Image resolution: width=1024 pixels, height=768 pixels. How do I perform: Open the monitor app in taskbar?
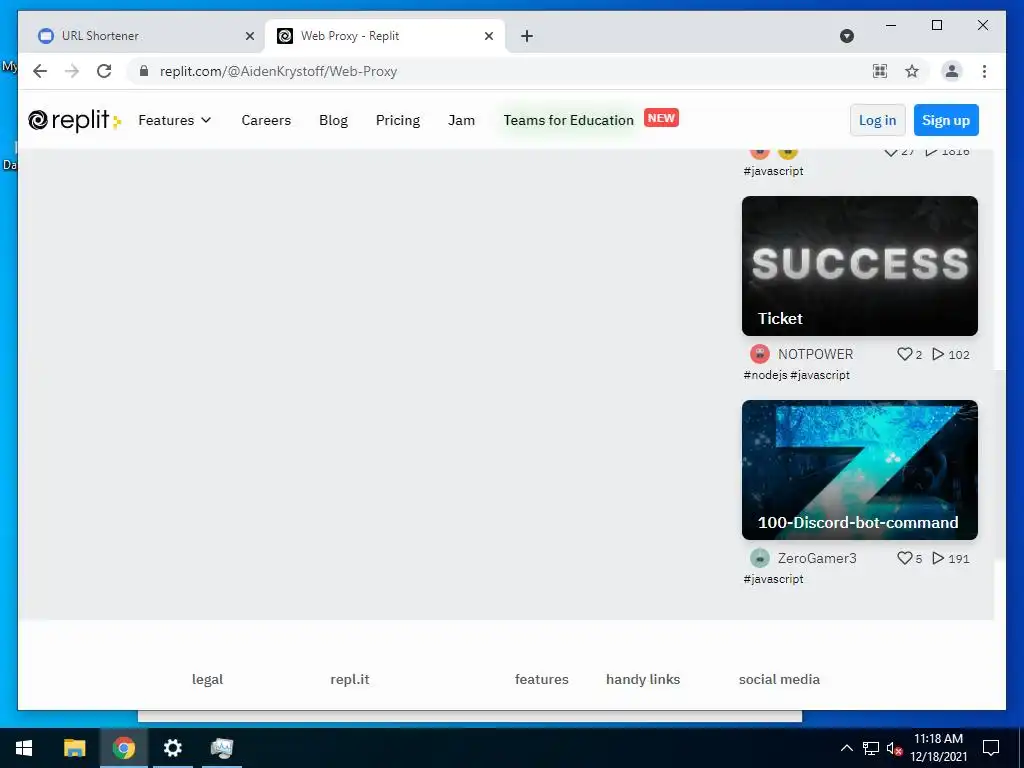click(x=221, y=748)
